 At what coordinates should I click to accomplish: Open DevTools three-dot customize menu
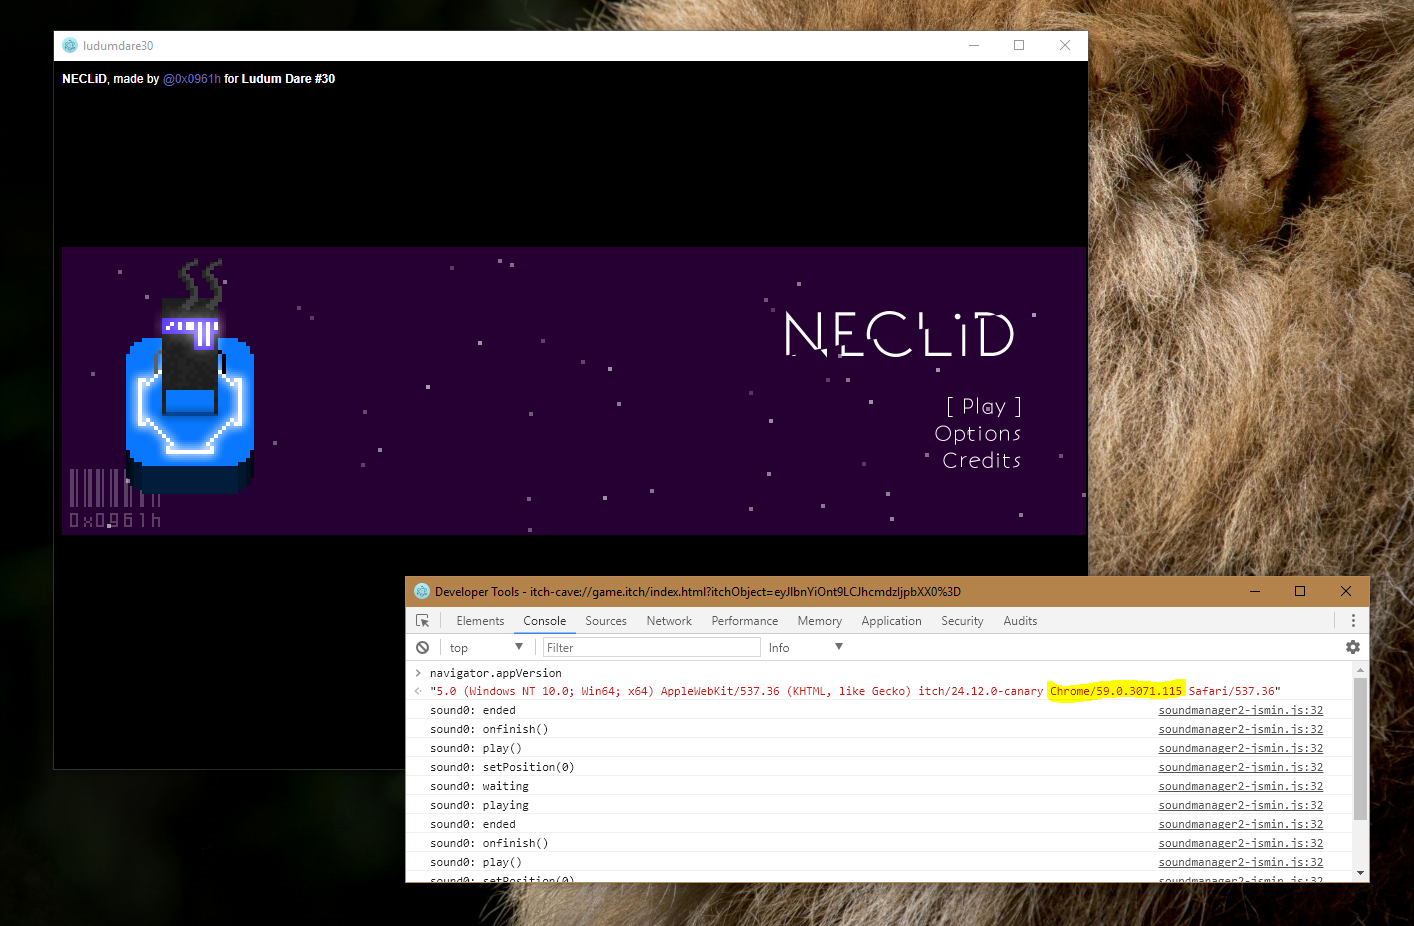point(1353,621)
